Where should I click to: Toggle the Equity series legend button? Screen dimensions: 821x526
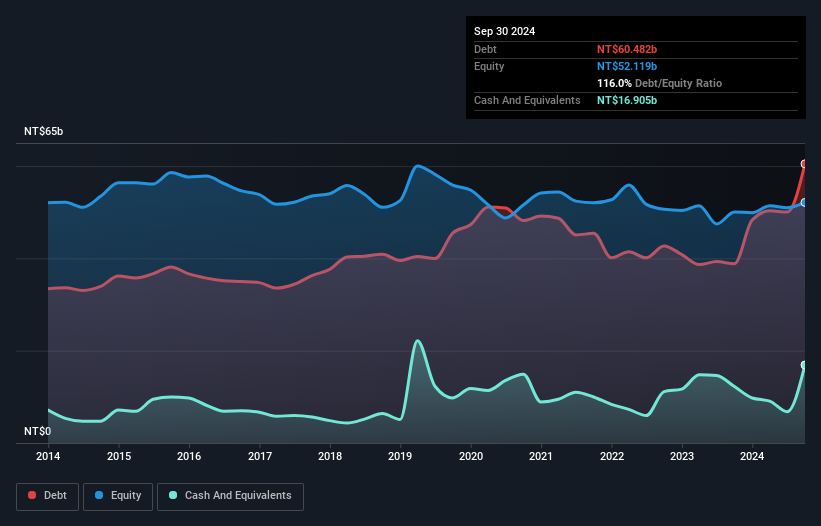(x=118, y=496)
